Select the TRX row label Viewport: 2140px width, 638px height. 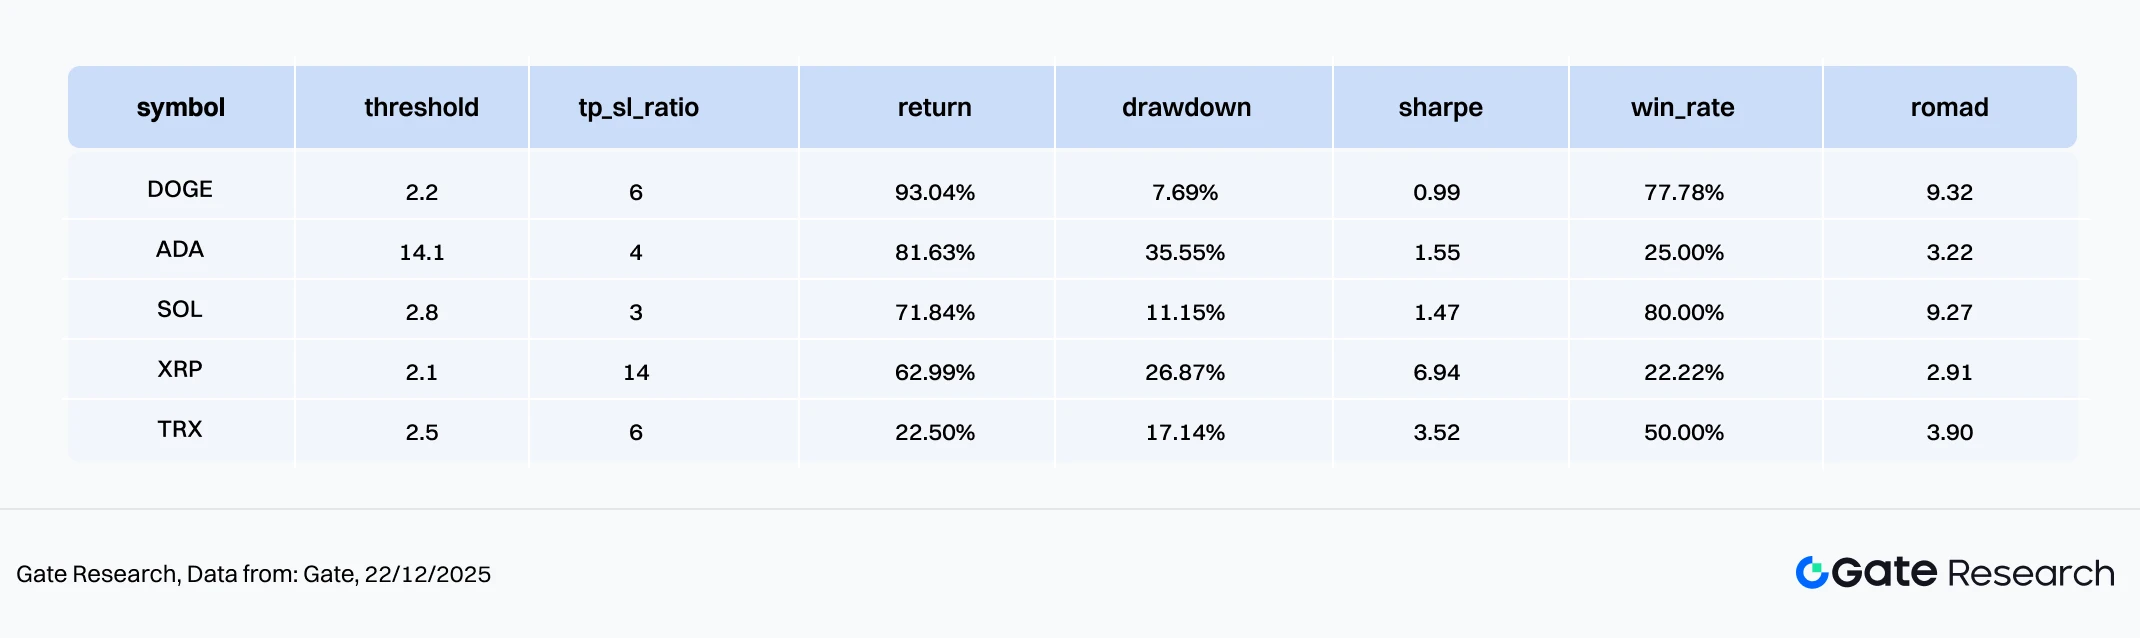[180, 430]
